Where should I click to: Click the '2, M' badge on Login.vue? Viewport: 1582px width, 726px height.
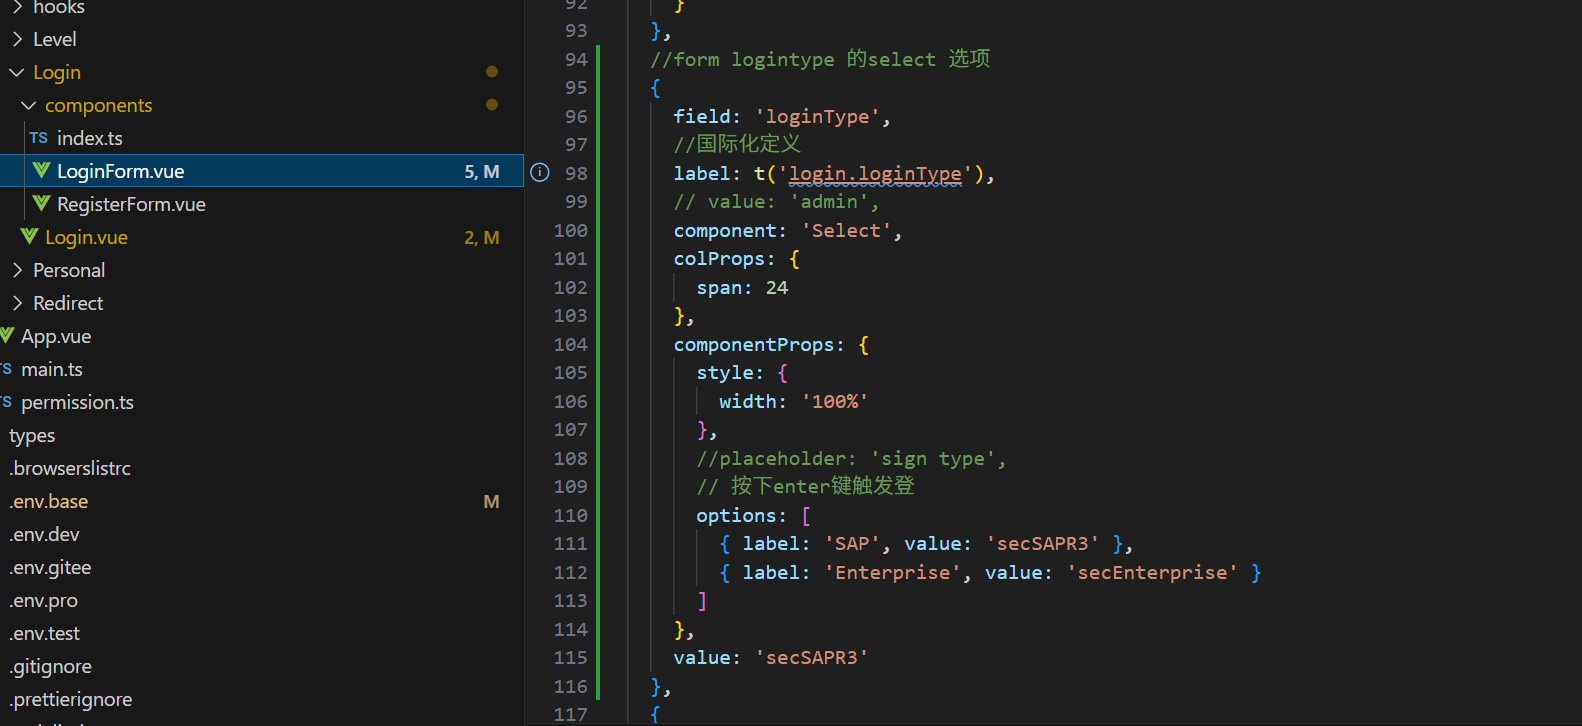(x=482, y=237)
